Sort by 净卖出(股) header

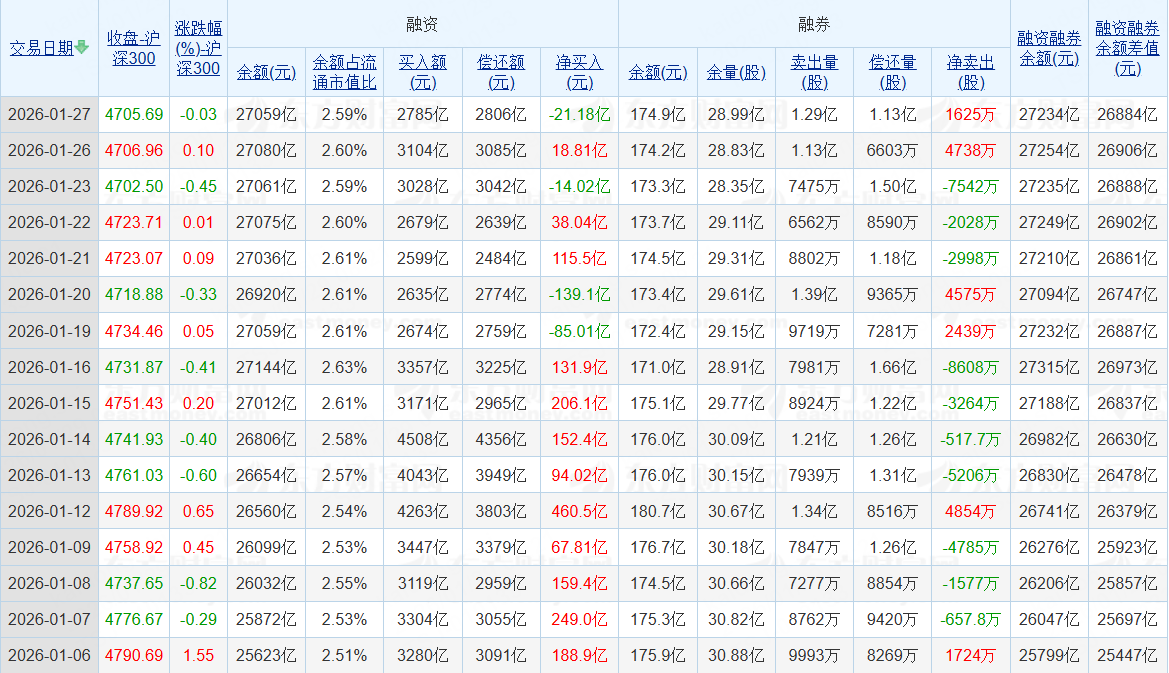tap(971, 72)
